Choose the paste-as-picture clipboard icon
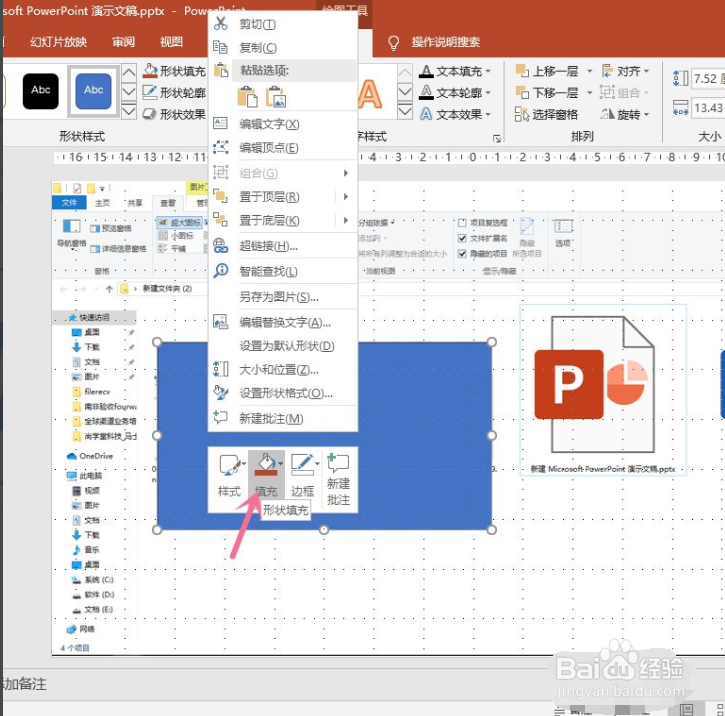The height and width of the screenshot is (716, 725). (x=276, y=97)
